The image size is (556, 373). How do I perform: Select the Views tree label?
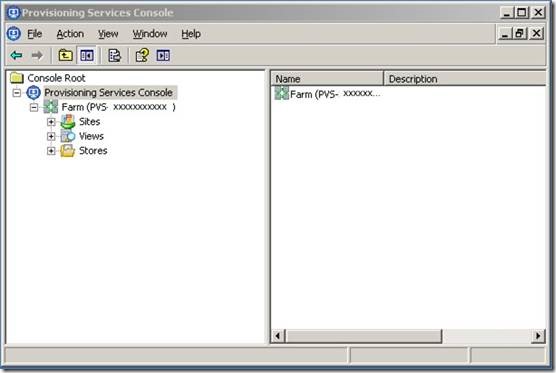(91, 136)
